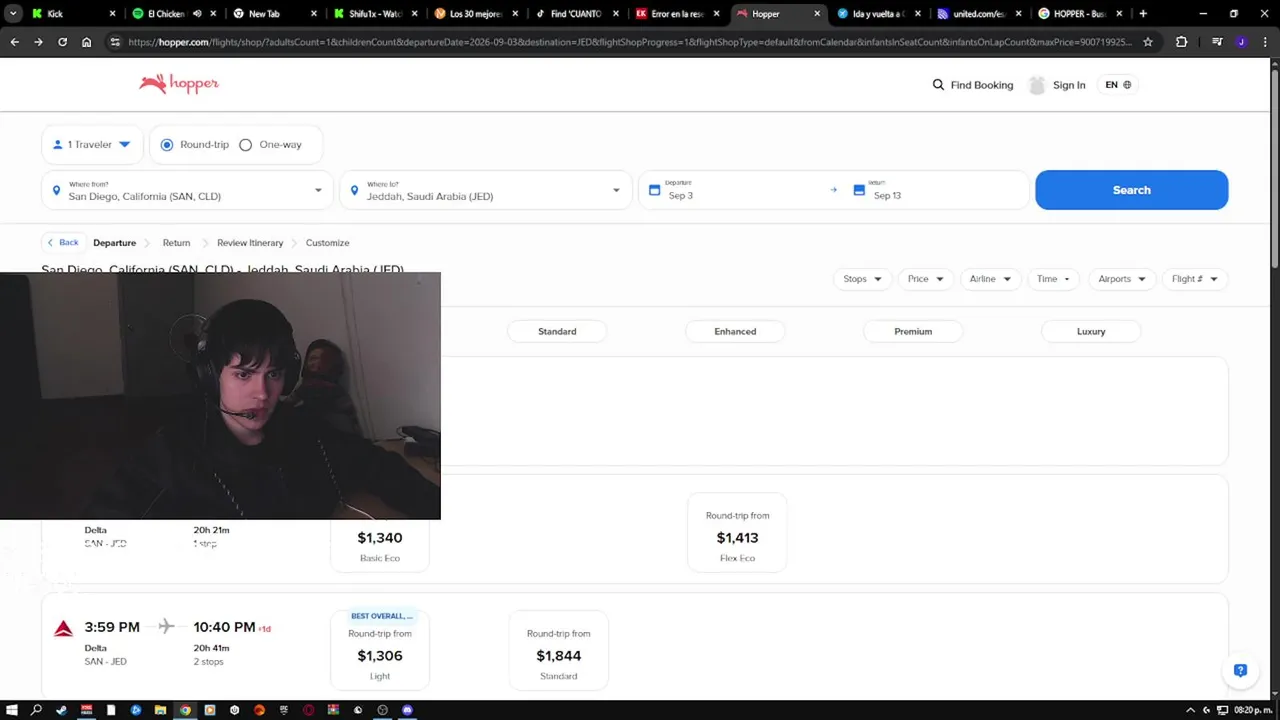Show hidden system tray icons
This screenshot has width=1280, height=720.
click(x=1190, y=710)
